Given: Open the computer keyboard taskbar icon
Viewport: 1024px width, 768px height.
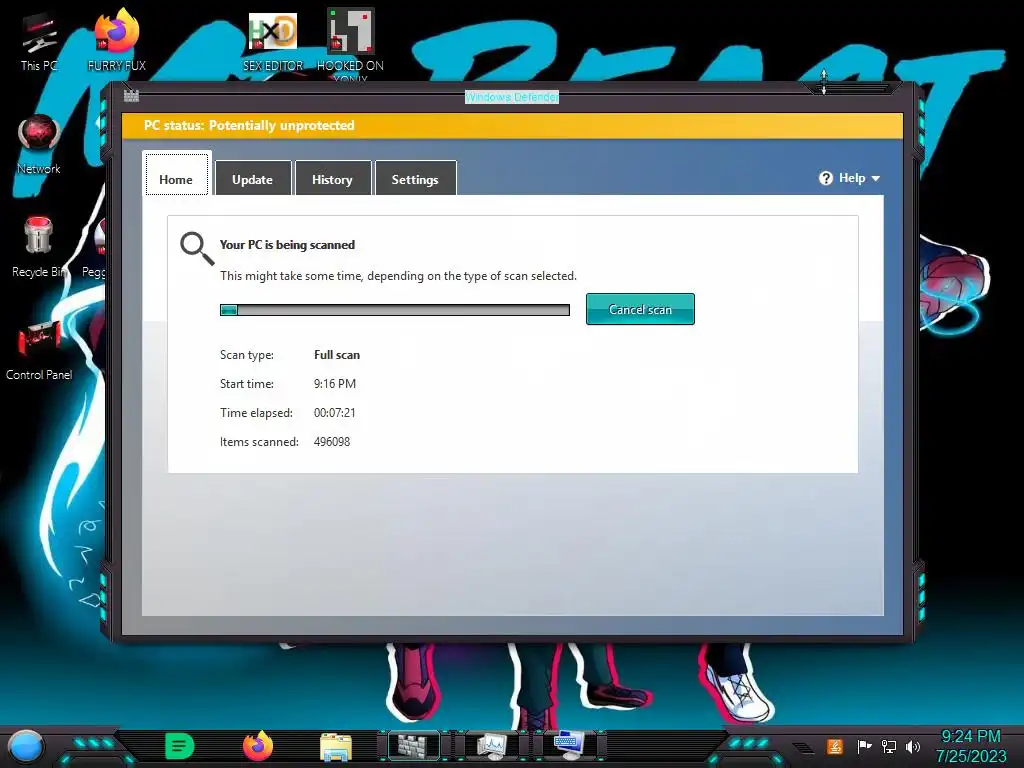Looking at the screenshot, I should click(569, 746).
